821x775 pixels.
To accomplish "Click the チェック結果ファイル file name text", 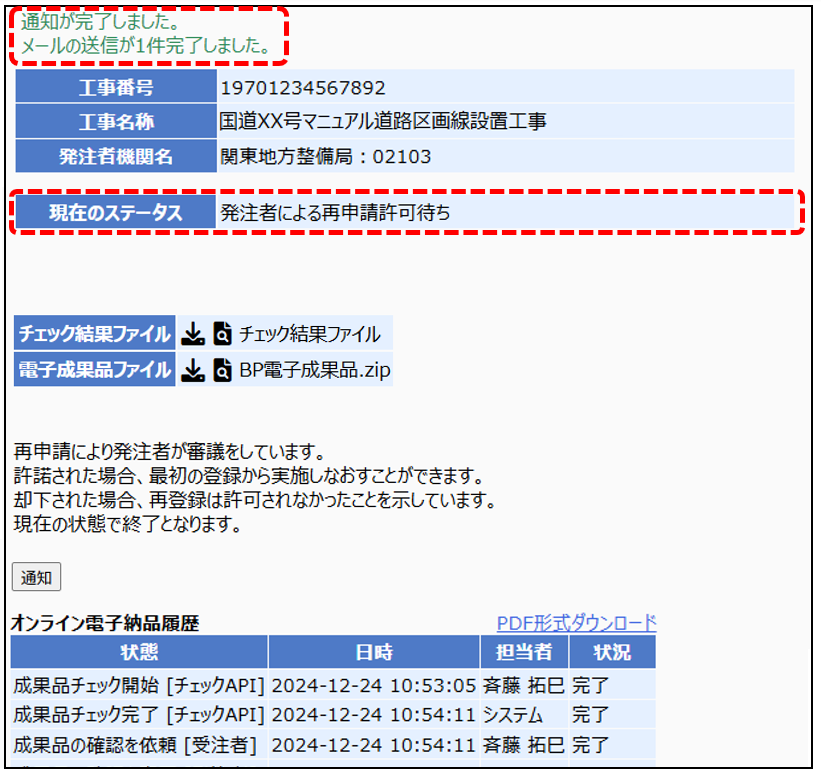I will pyautogui.click(x=309, y=334).
